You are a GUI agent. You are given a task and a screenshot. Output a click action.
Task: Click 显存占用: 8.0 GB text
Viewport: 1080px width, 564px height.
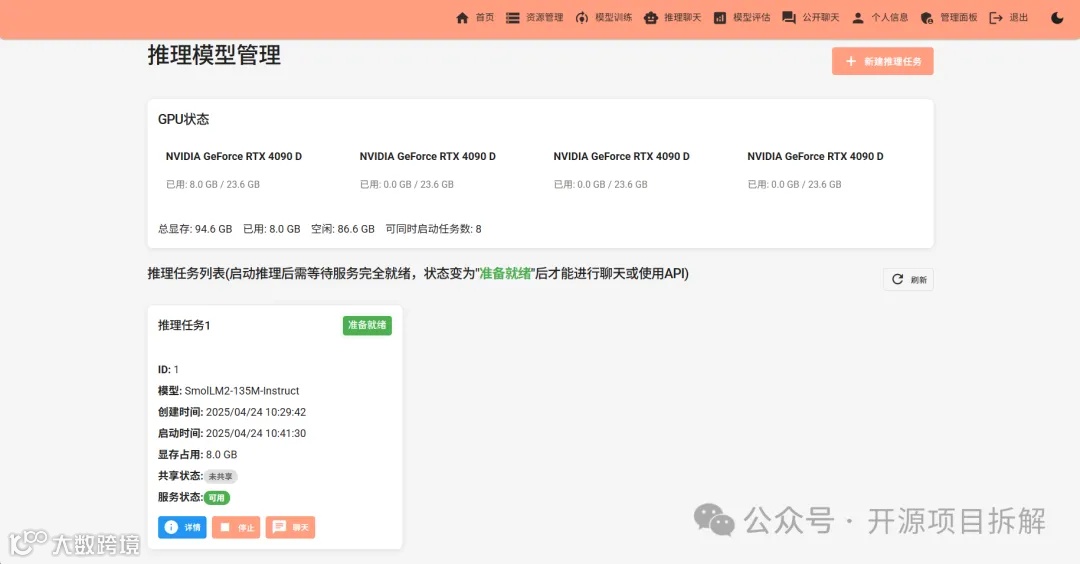198,455
